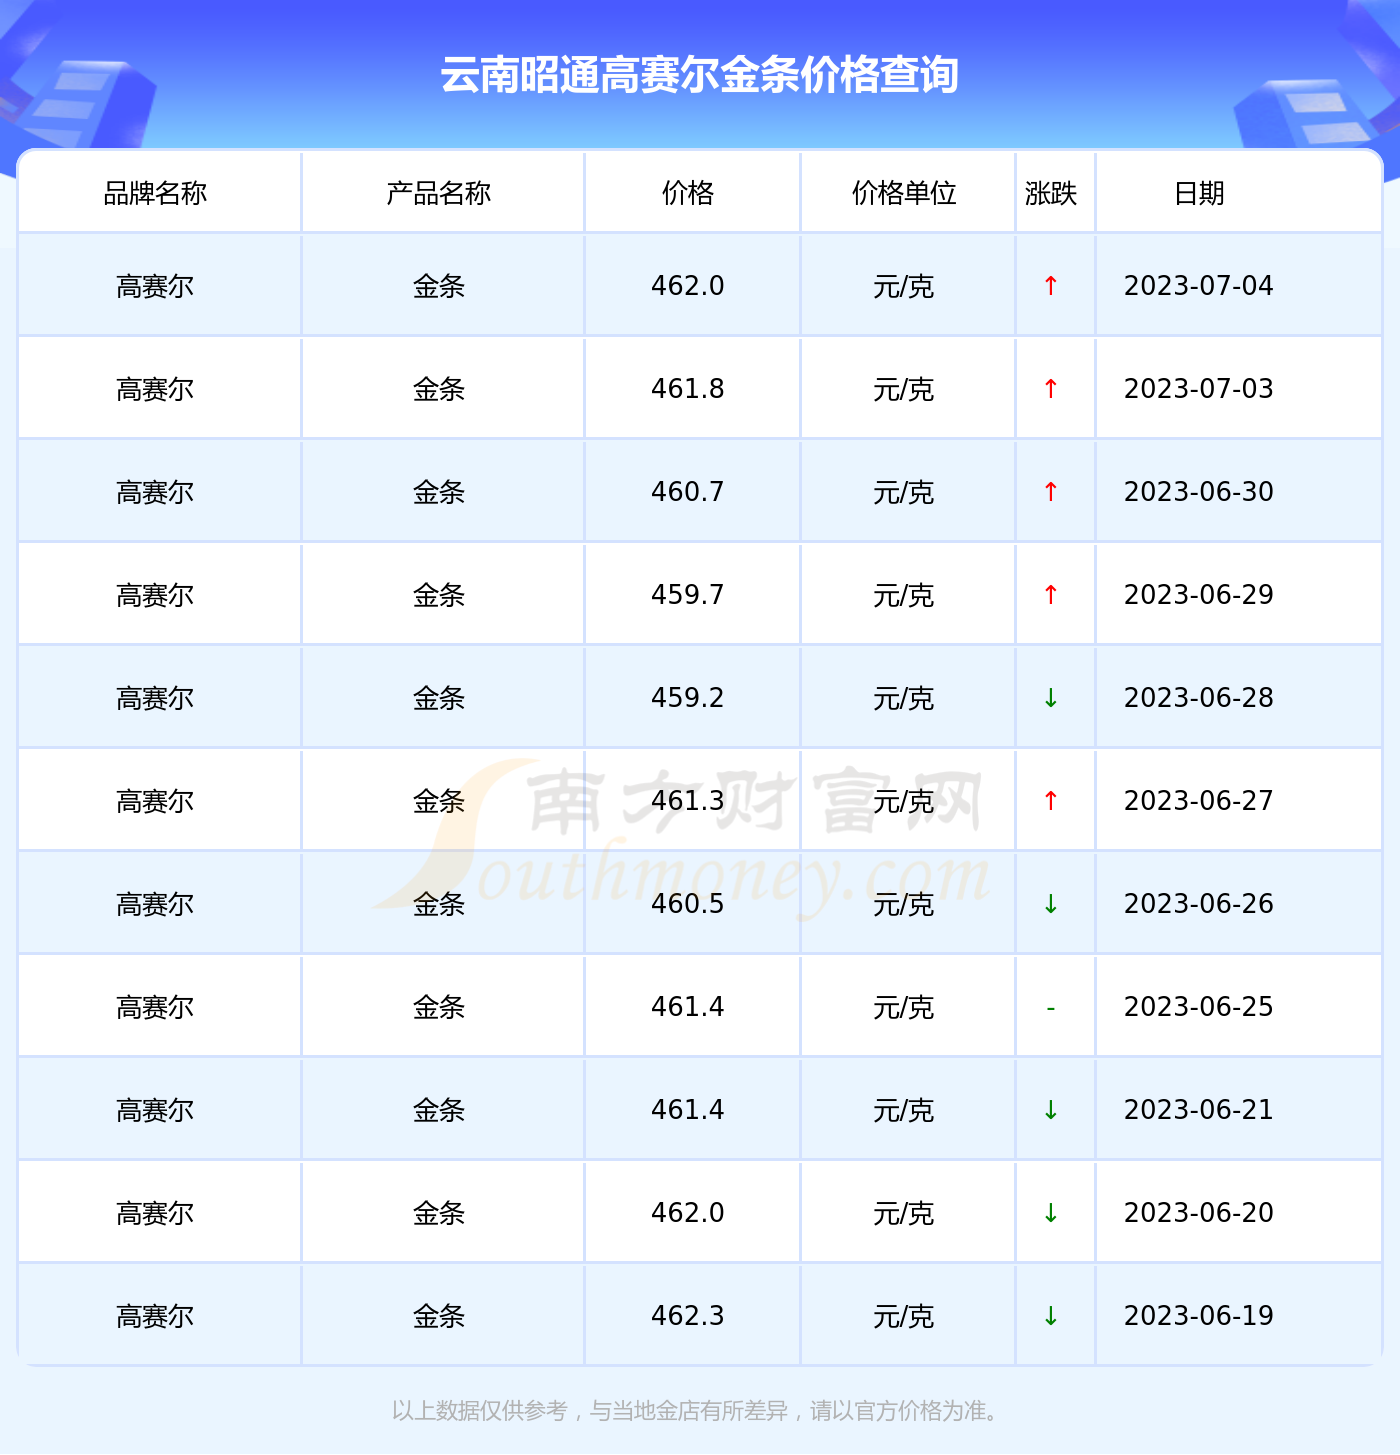Screen dimensions: 1400x1455
Task: Click the price 461.8
Action: click(688, 389)
